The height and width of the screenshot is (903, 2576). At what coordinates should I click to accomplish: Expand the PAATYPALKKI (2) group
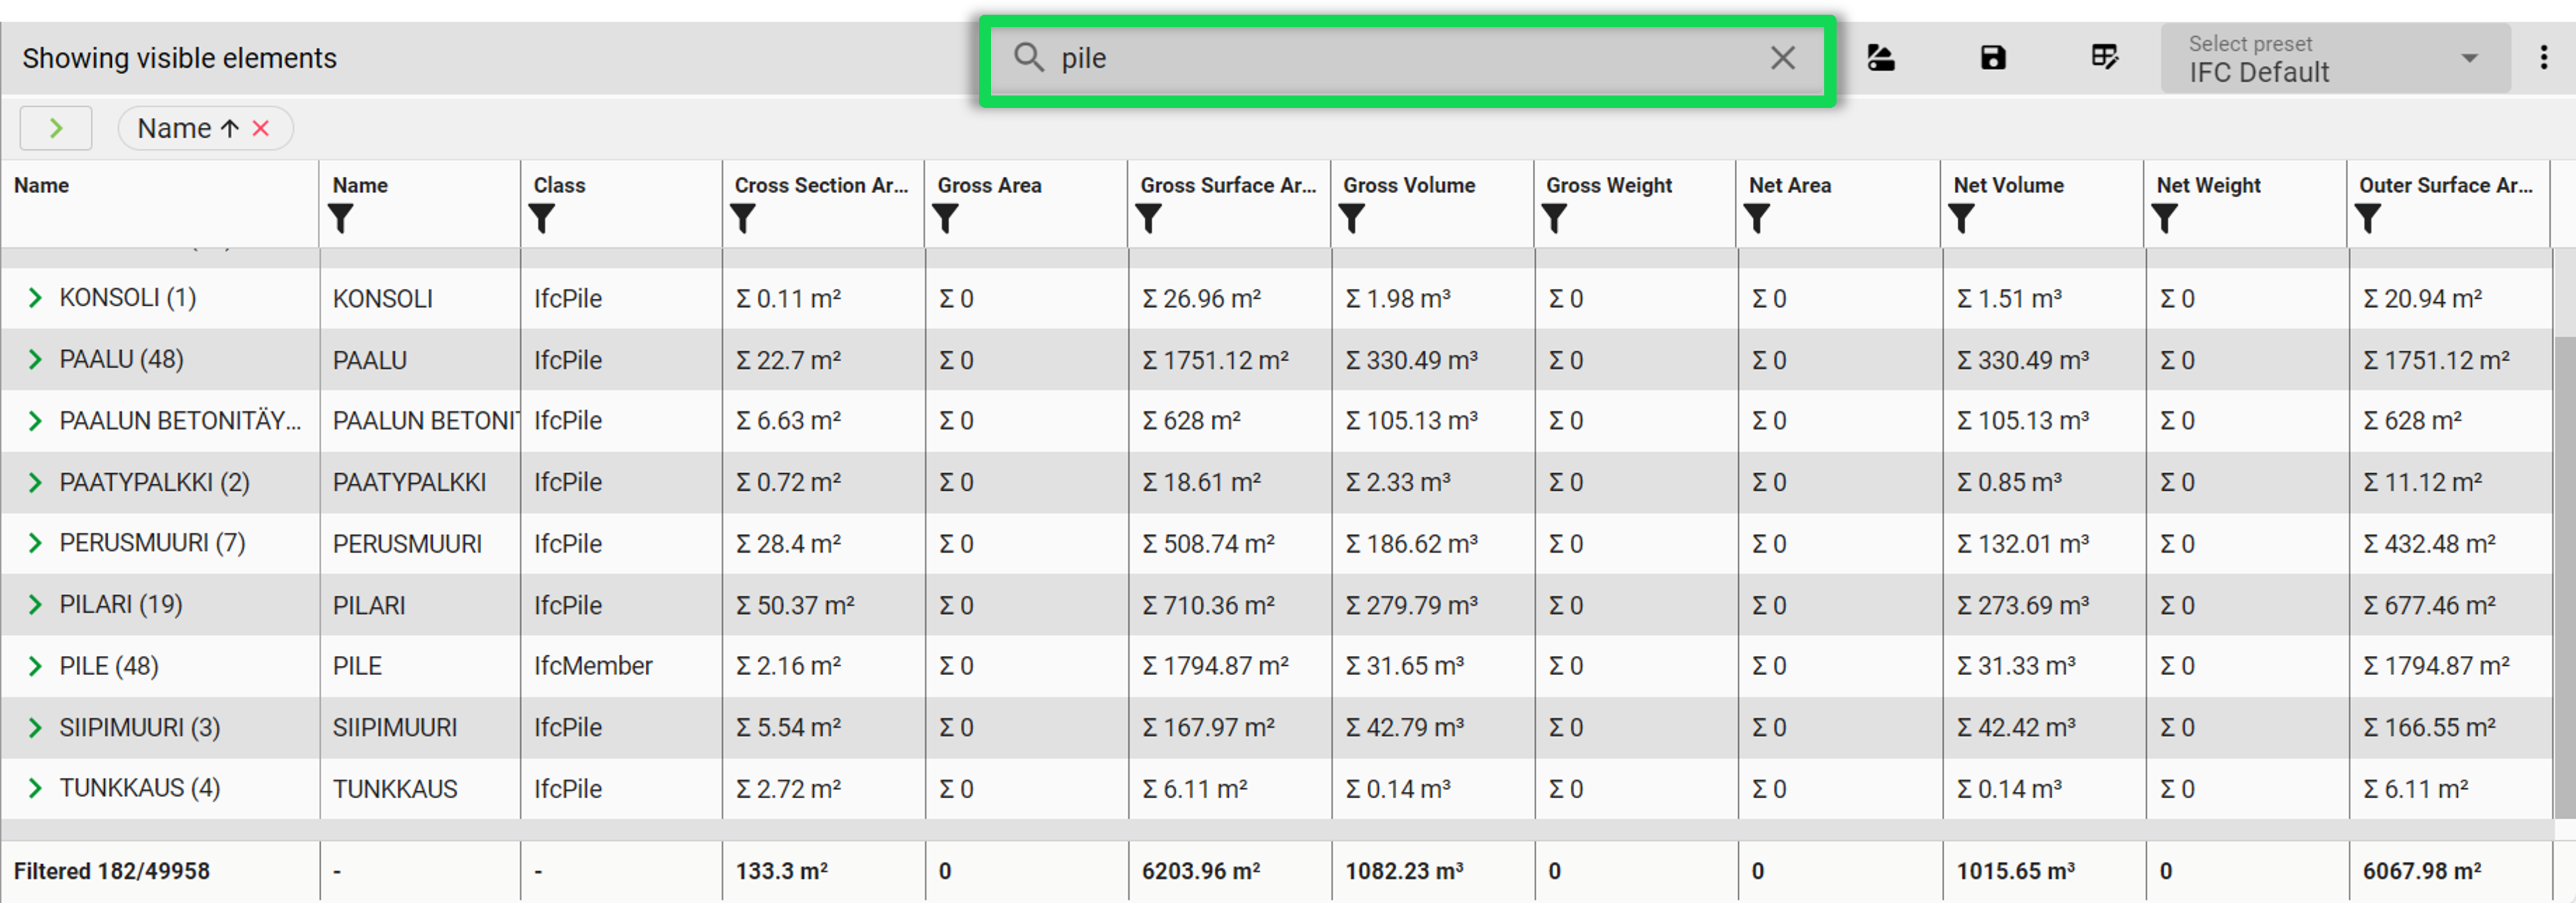(35, 482)
